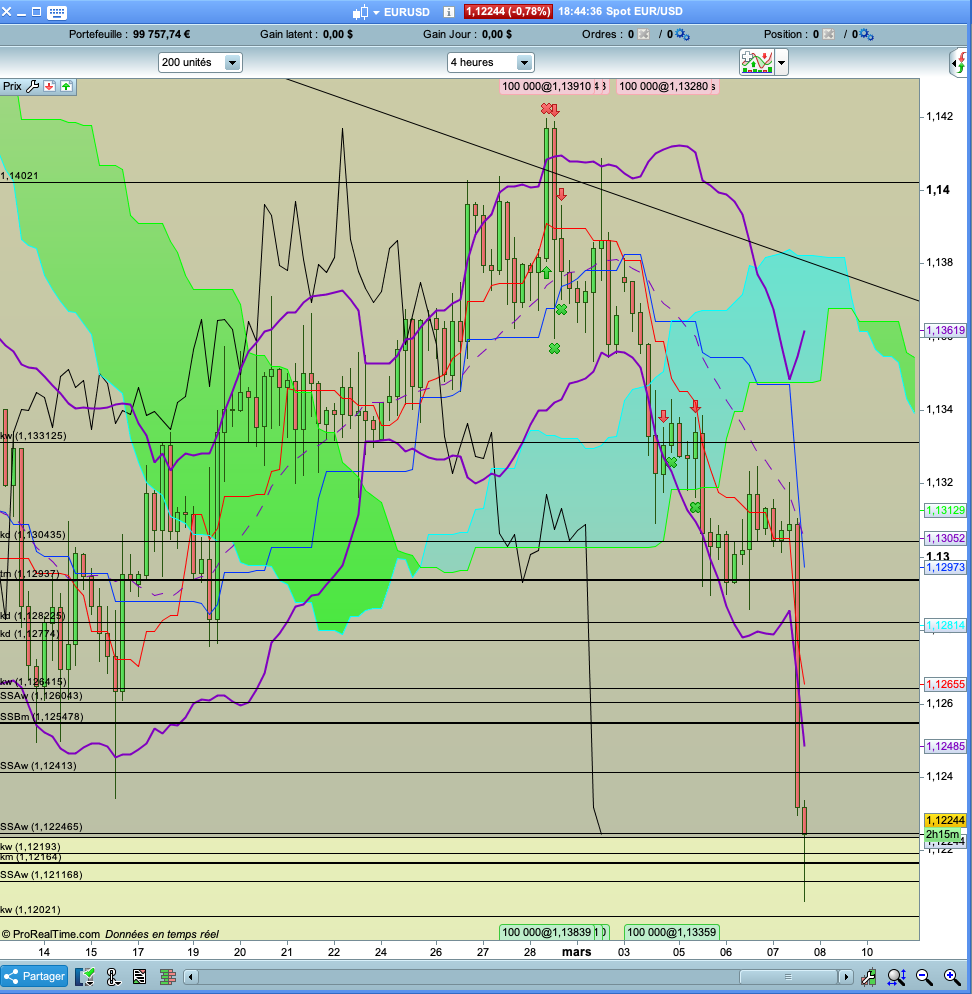Click the 1,12485 purple axis label
This screenshot has height=994, width=972.
[945, 746]
